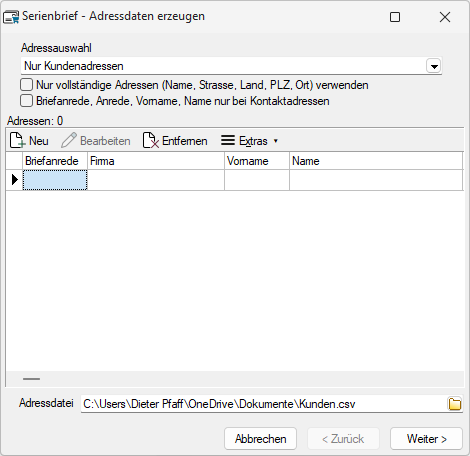
Task: Toggle Briefanrede nur bei Kontaktadressen checkbox
Action: tap(26, 101)
